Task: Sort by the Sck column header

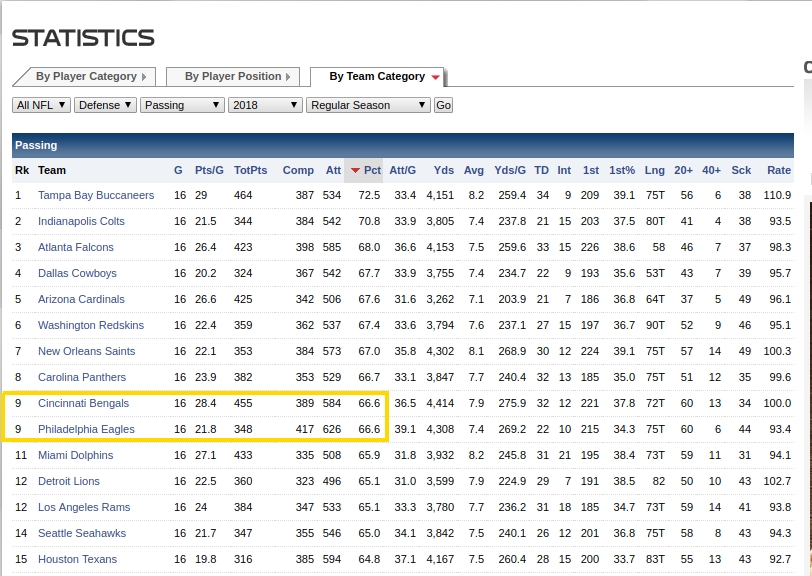Action: point(741,170)
